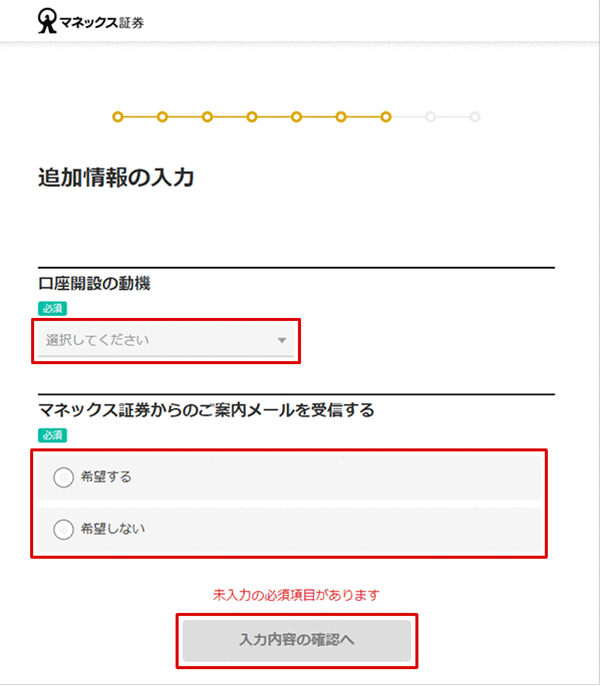Click the second progress step circle
600x686 pixels.
[x=163, y=117]
